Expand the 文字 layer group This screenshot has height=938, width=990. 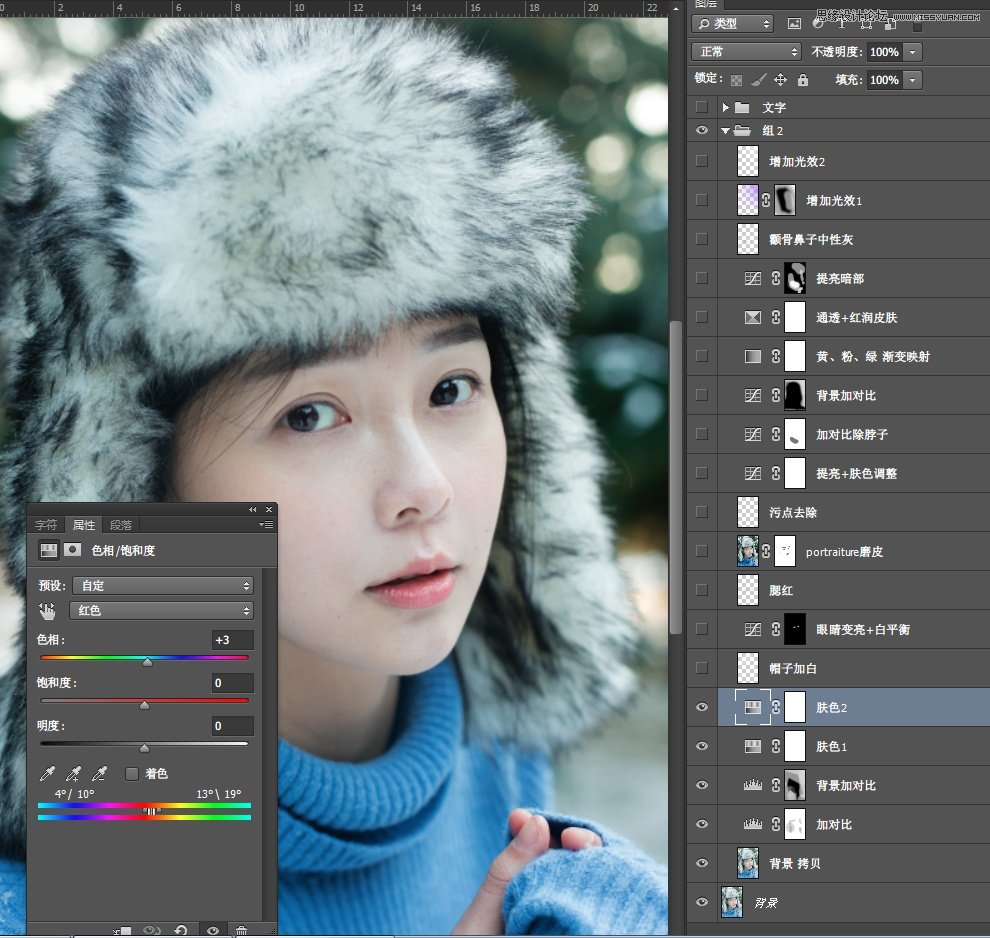coord(726,107)
